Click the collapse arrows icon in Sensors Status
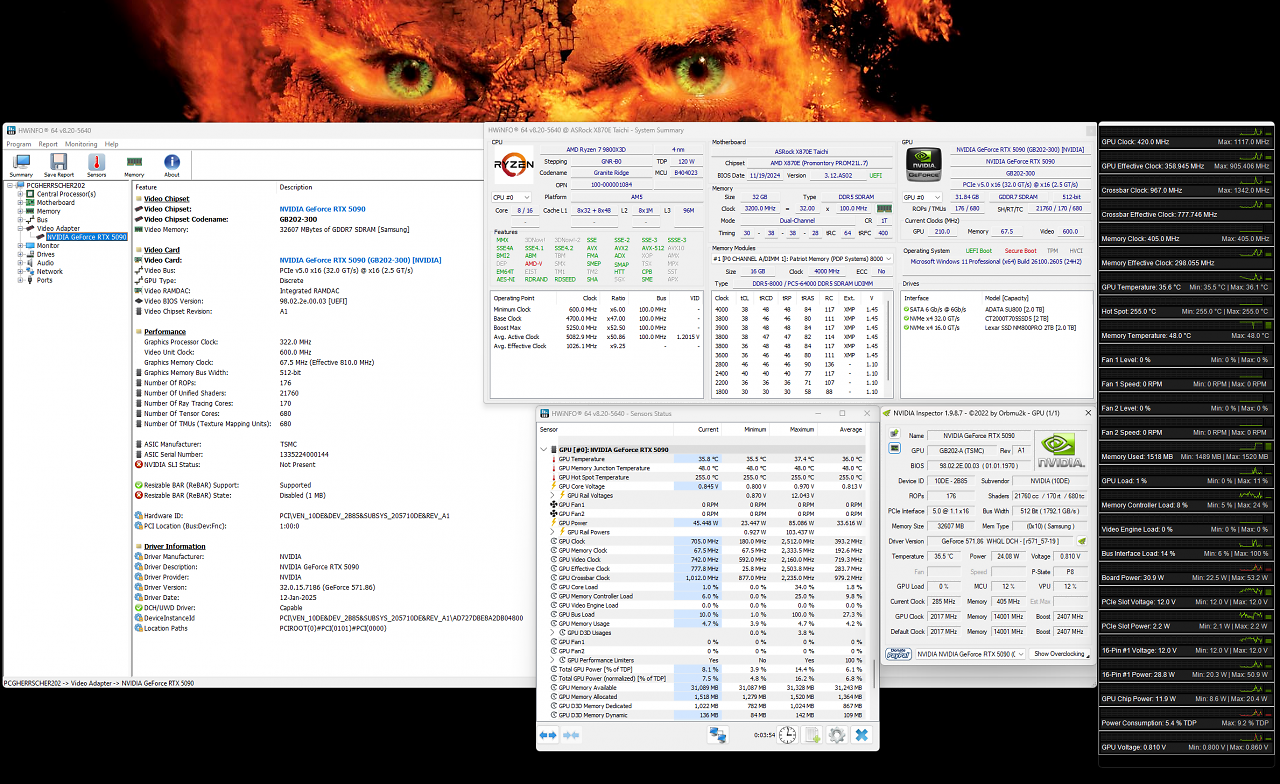This screenshot has width=1280, height=784. tap(571, 735)
